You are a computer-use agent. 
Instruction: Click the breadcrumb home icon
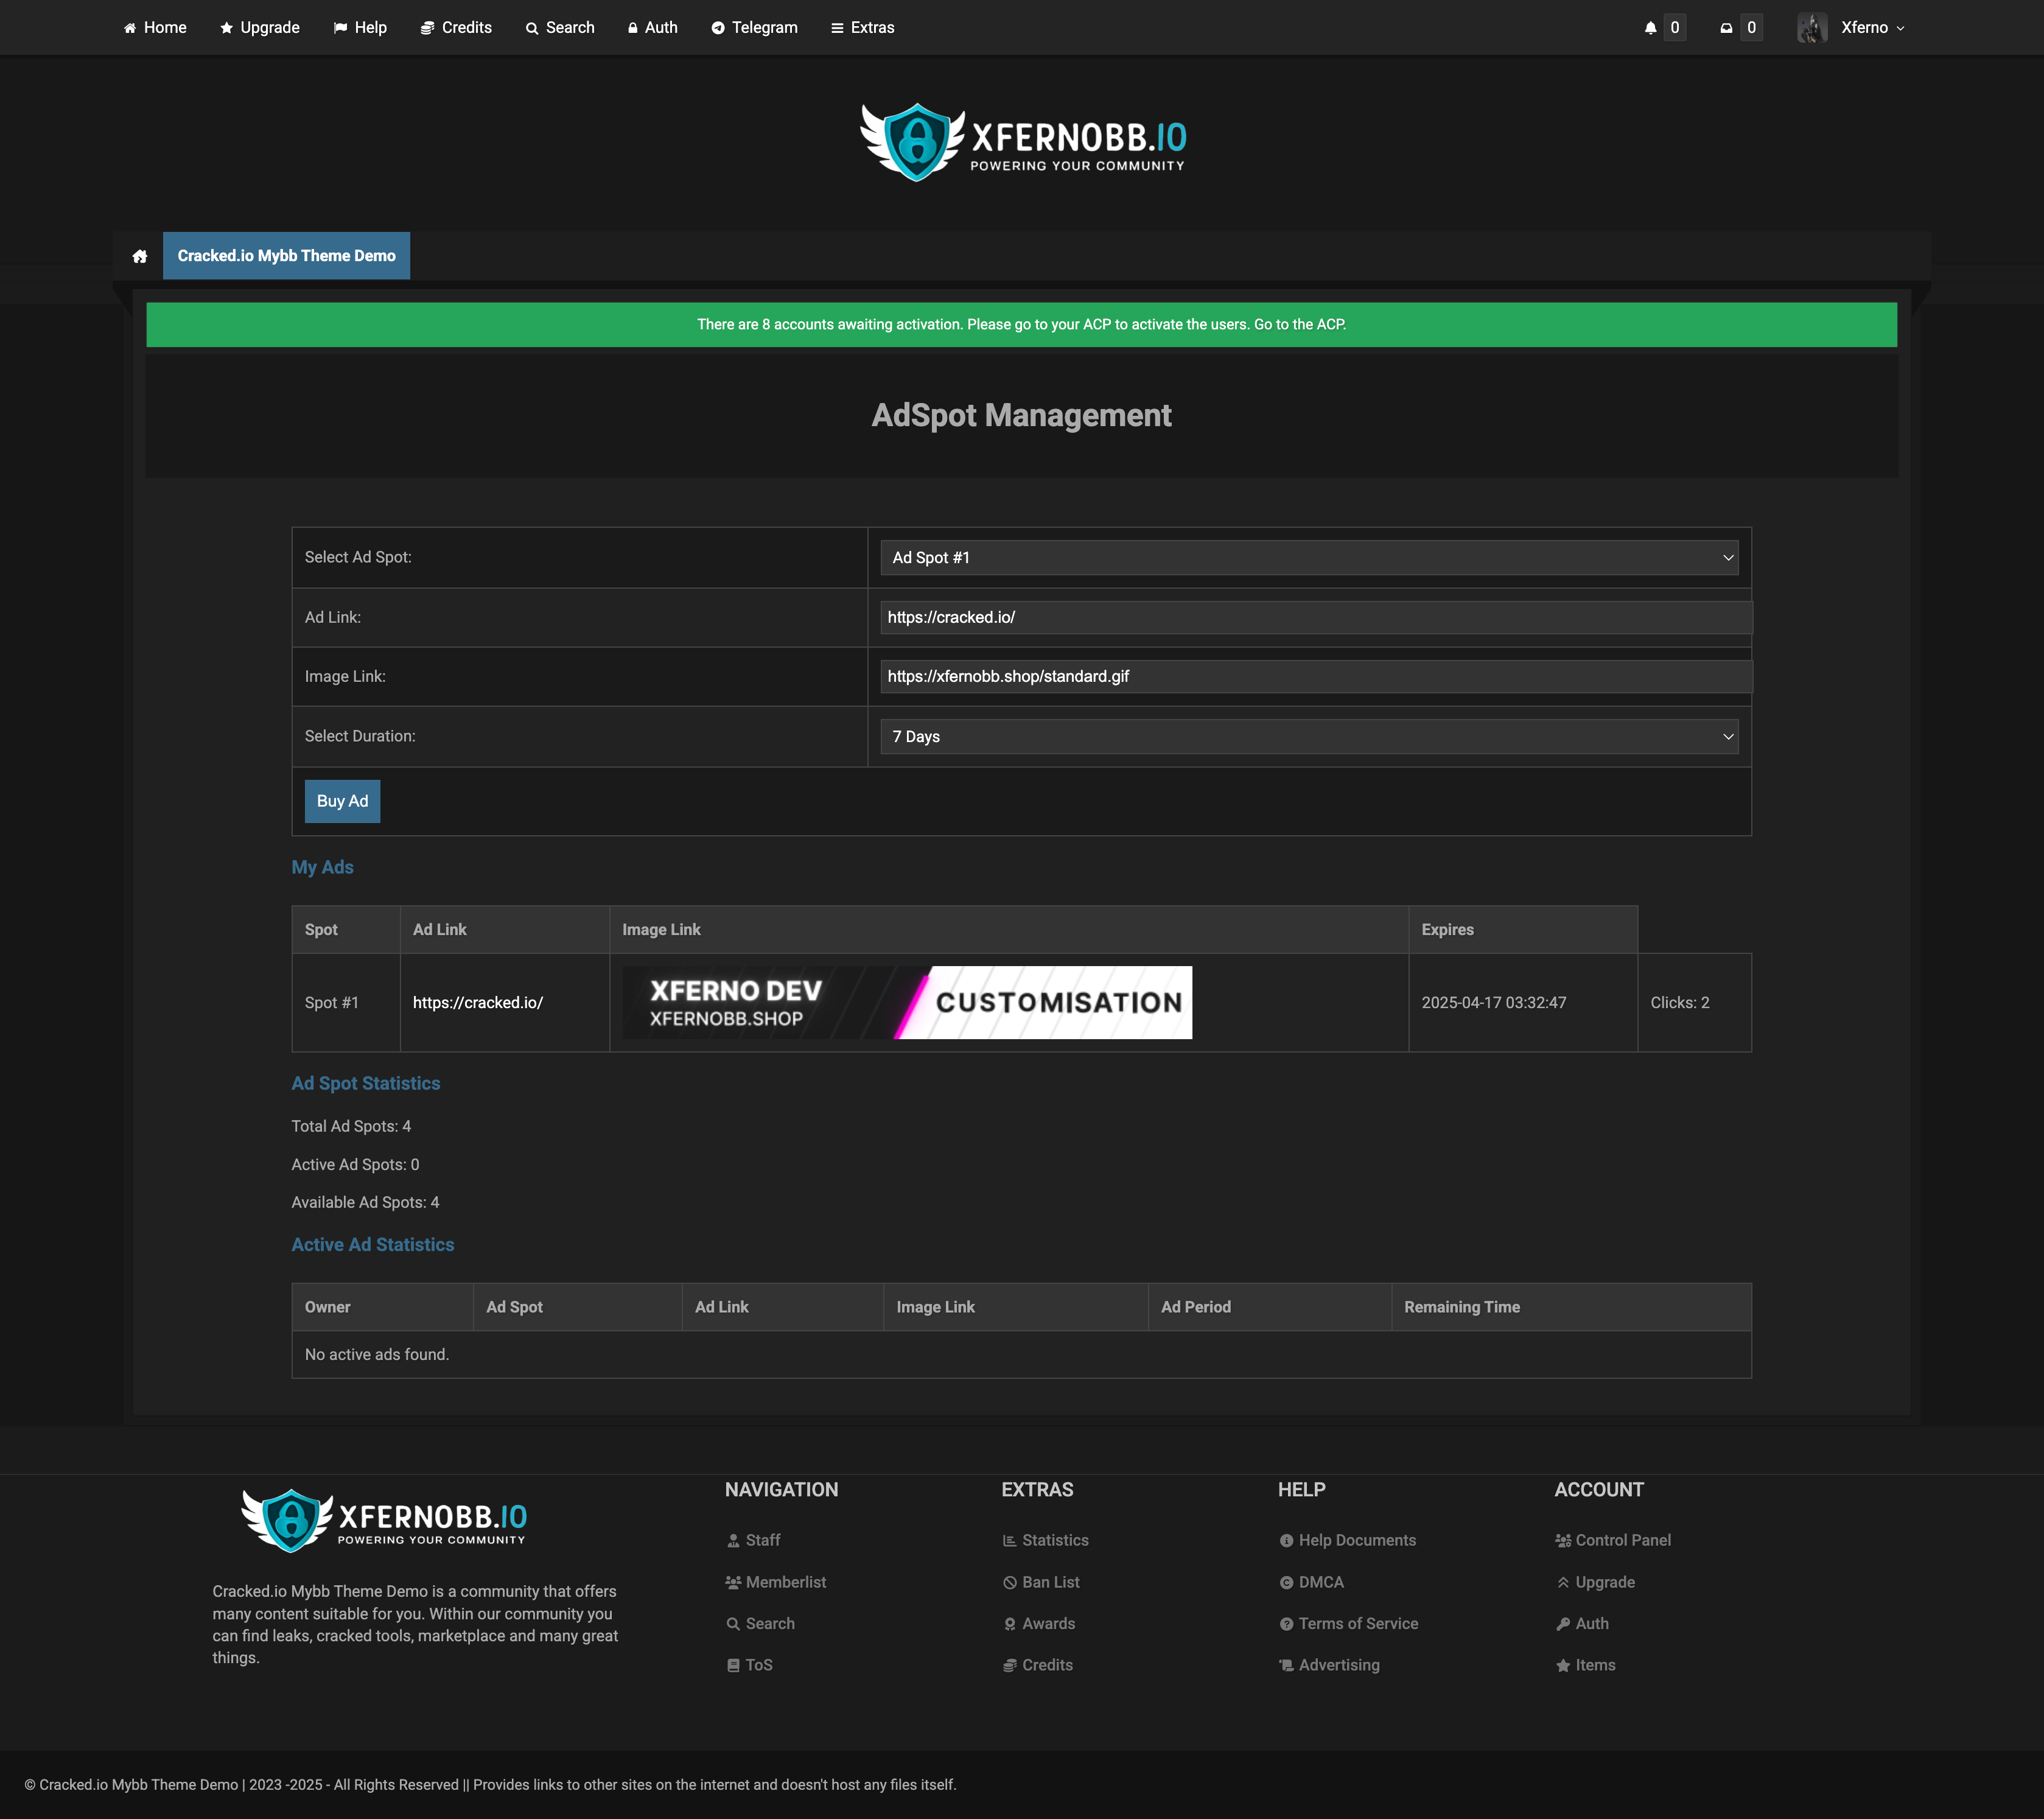139,255
